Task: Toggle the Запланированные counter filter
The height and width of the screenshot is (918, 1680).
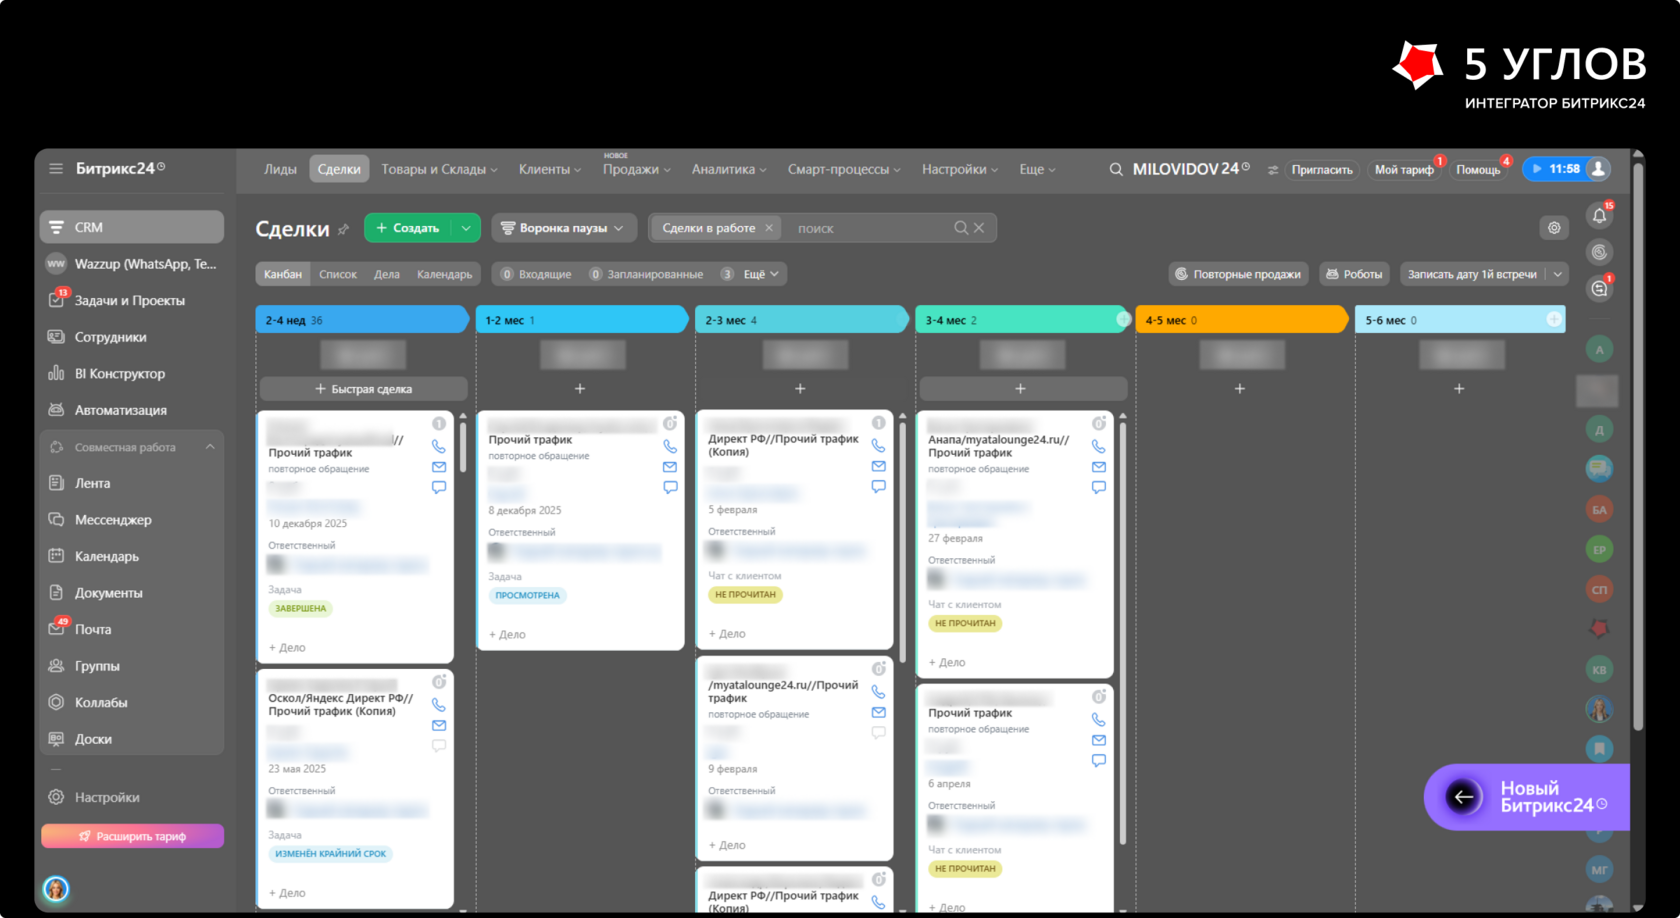Action: pyautogui.click(x=646, y=274)
